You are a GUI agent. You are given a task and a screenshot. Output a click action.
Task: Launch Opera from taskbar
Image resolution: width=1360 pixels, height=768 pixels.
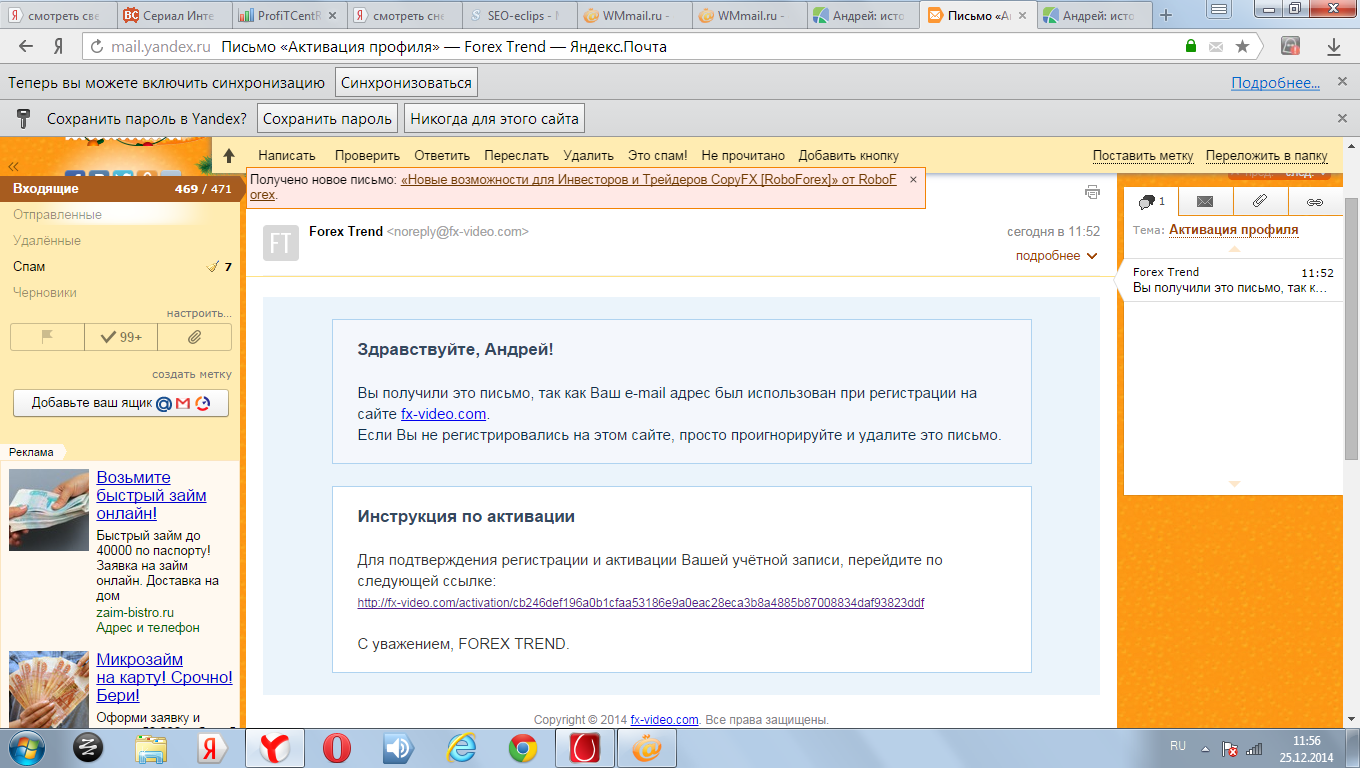[x=337, y=748]
